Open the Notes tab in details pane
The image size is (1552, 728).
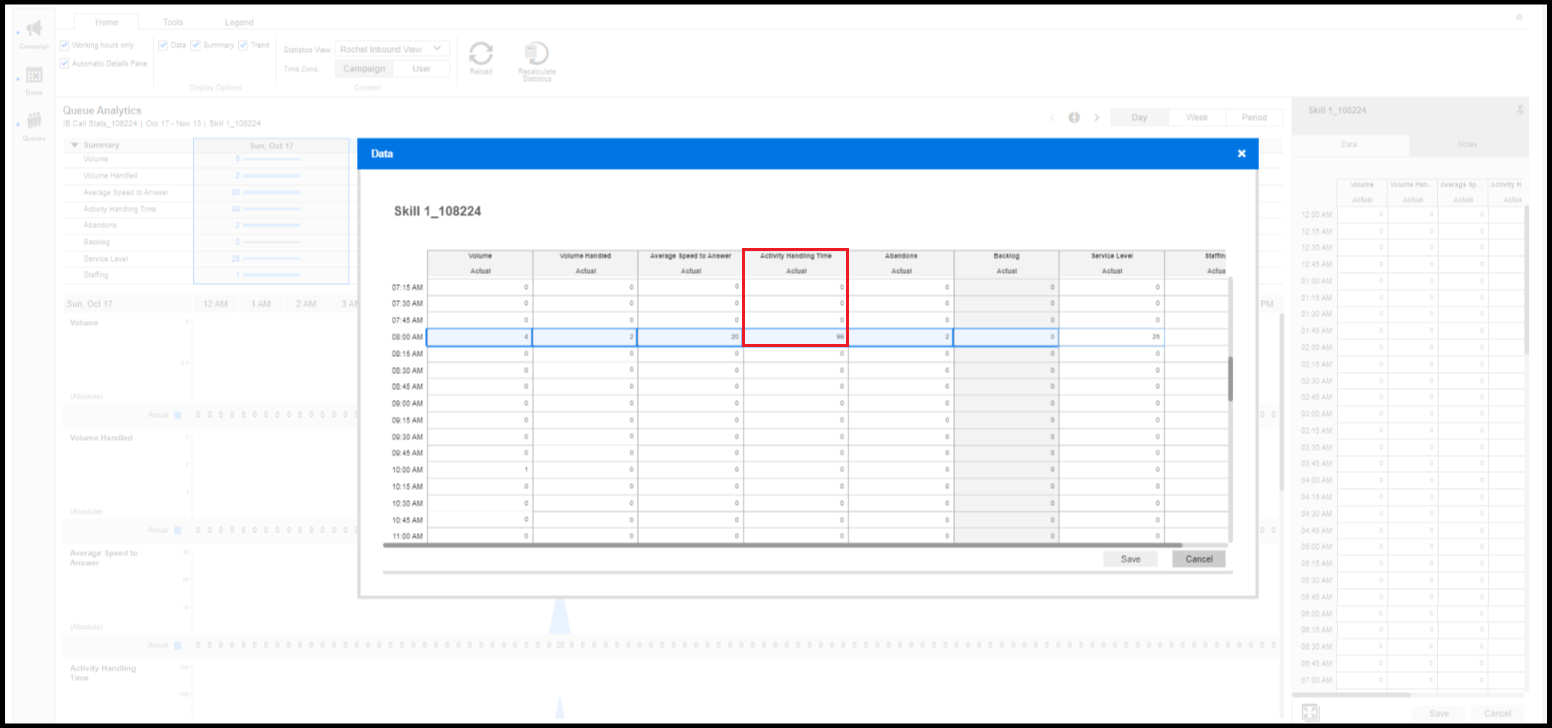[1467, 145]
